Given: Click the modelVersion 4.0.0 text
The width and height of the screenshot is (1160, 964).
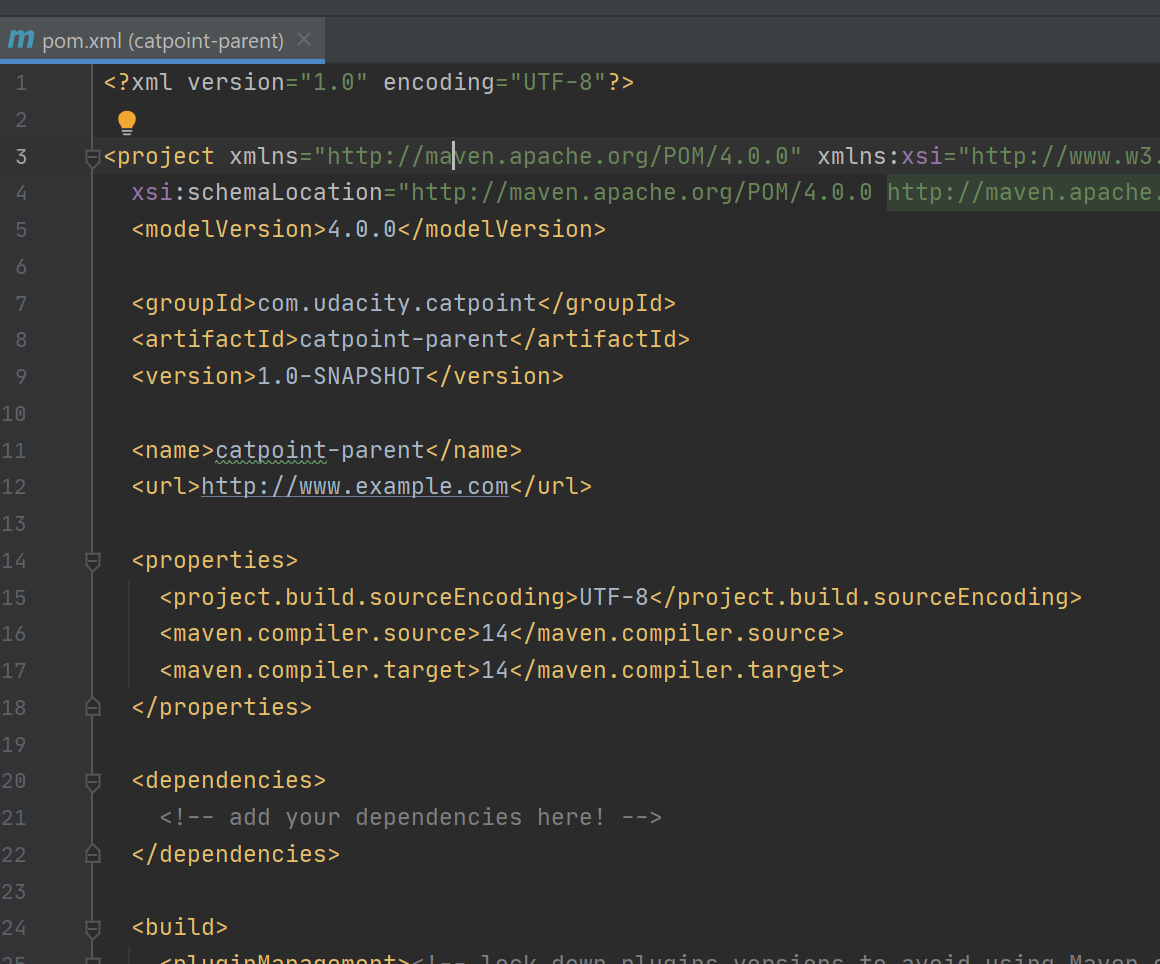Looking at the screenshot, I should tap(362, 229).
